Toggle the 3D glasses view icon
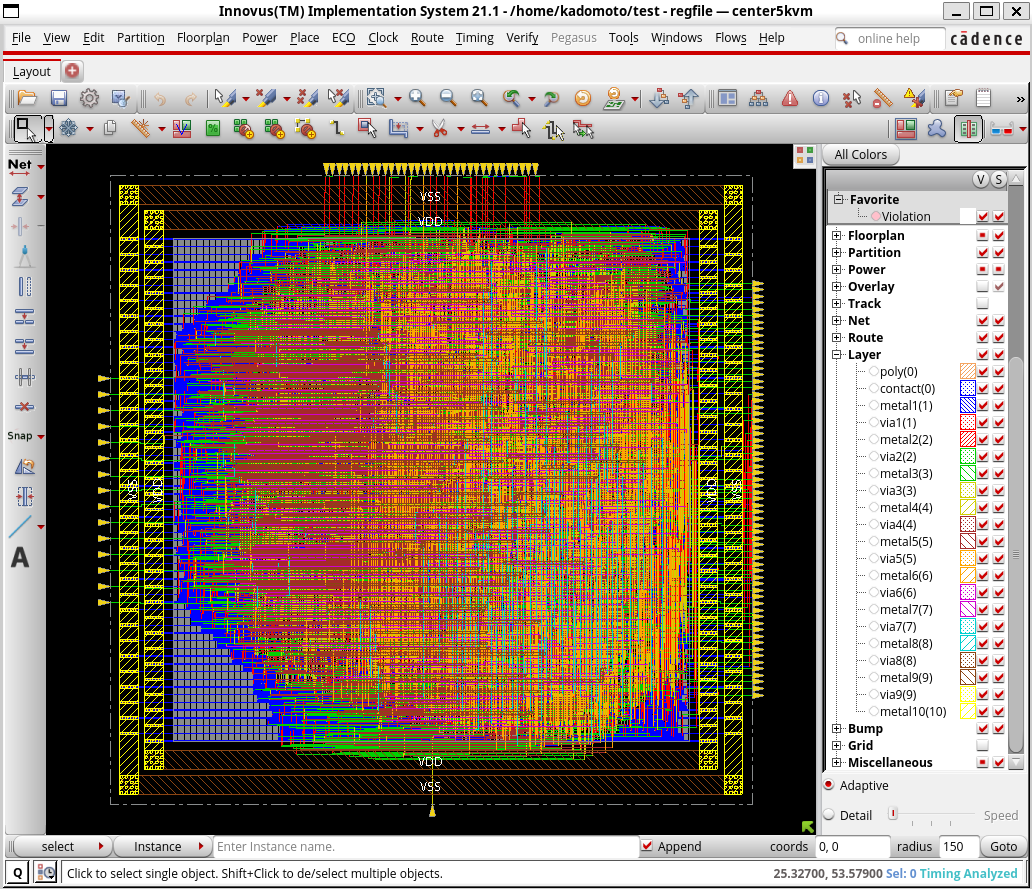1032x889 pixels. (x=1001, y=129)
